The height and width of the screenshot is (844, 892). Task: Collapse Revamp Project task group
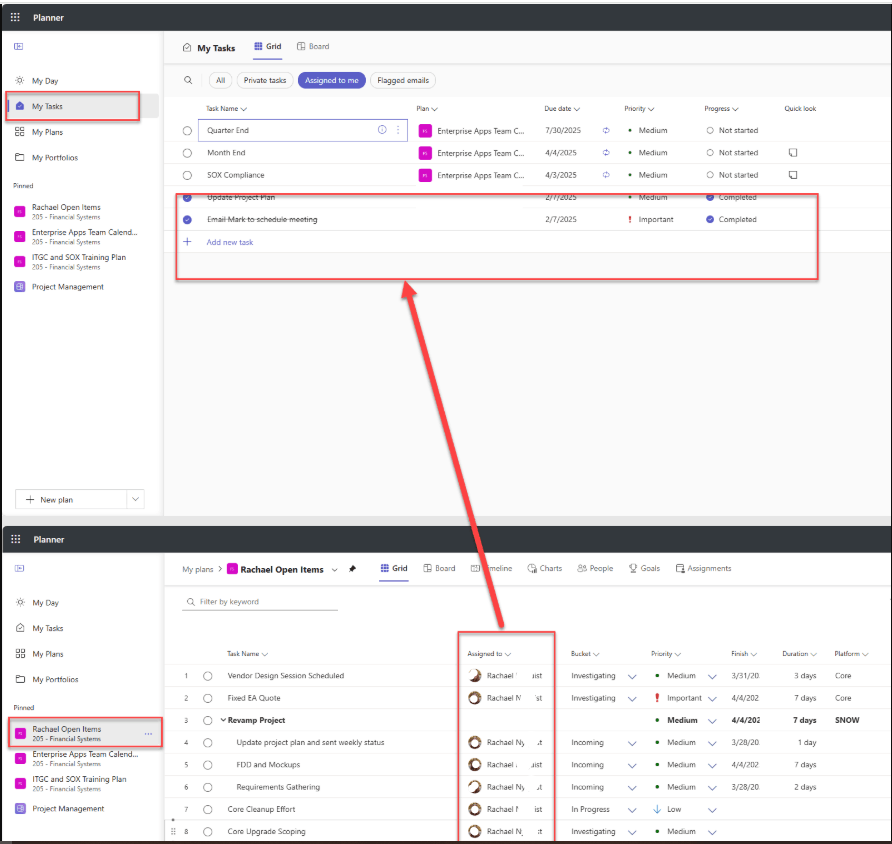coord(223,720)
